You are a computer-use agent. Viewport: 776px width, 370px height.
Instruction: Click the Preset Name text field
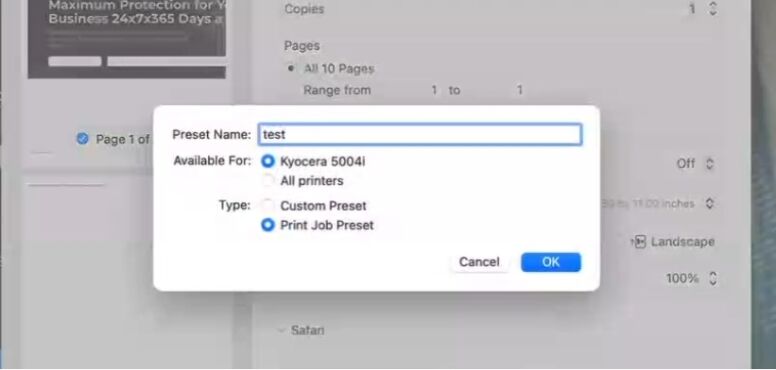[420, 135]
